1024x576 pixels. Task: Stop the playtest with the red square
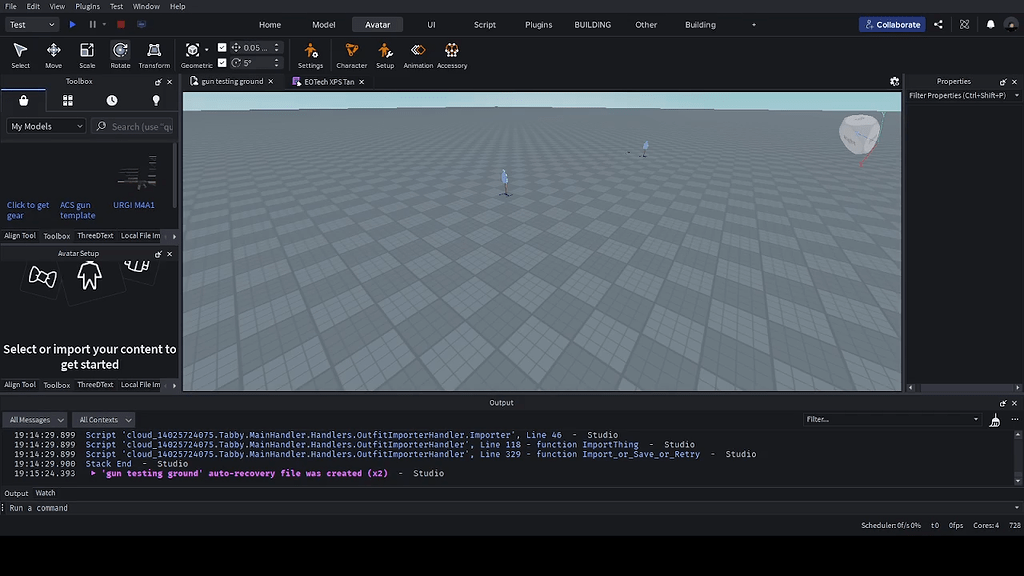tap(121, 25)
